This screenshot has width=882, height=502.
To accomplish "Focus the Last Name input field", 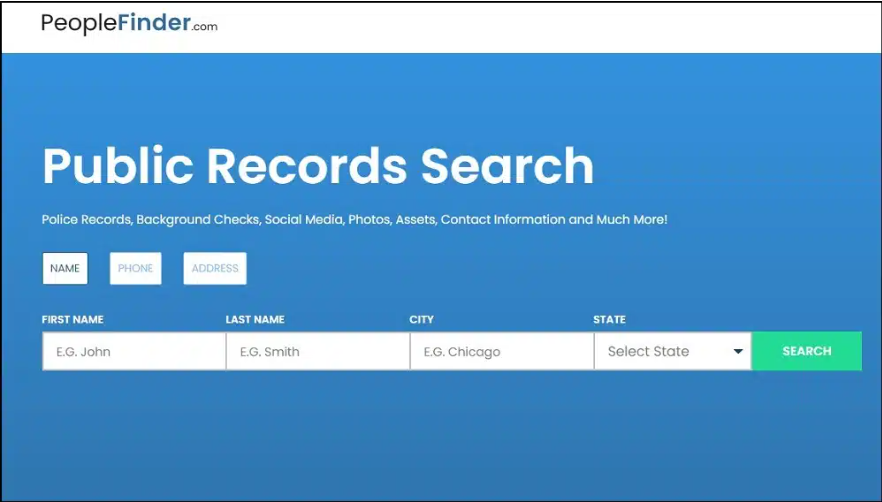I will tap(318, 351).
